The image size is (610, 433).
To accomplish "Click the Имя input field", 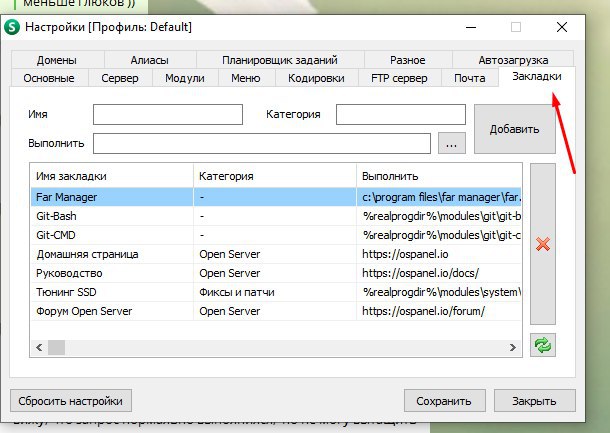I will pyautogui.click(x=168, y=114).
